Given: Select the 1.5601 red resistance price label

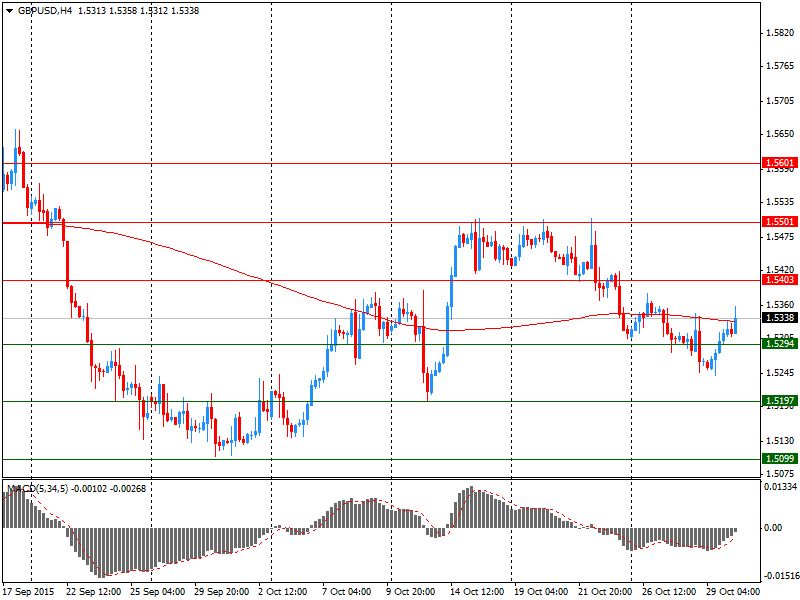Looking at the screenshot, I should 780,163.
